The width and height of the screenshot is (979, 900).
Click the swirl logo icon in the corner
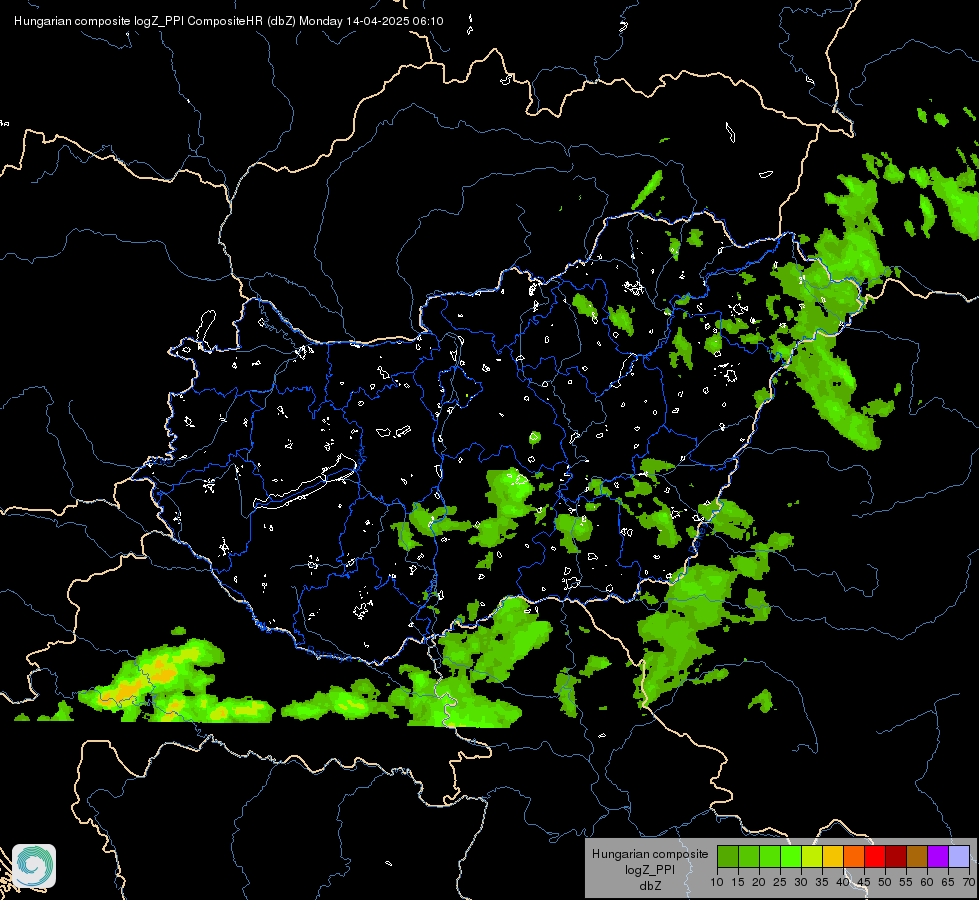point(34,866)
